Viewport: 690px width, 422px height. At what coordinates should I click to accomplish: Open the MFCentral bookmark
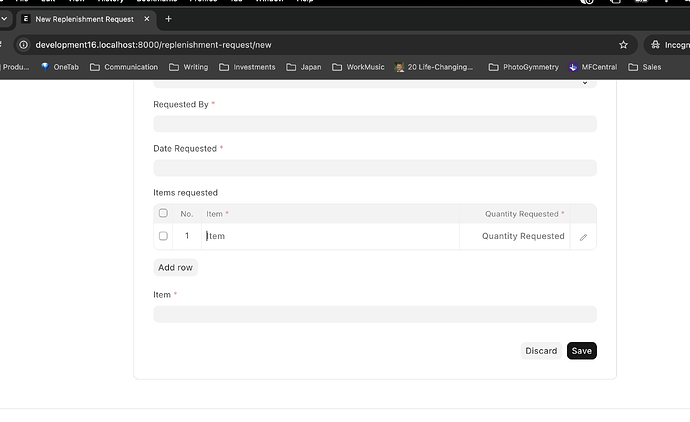[x=593, y=67]
